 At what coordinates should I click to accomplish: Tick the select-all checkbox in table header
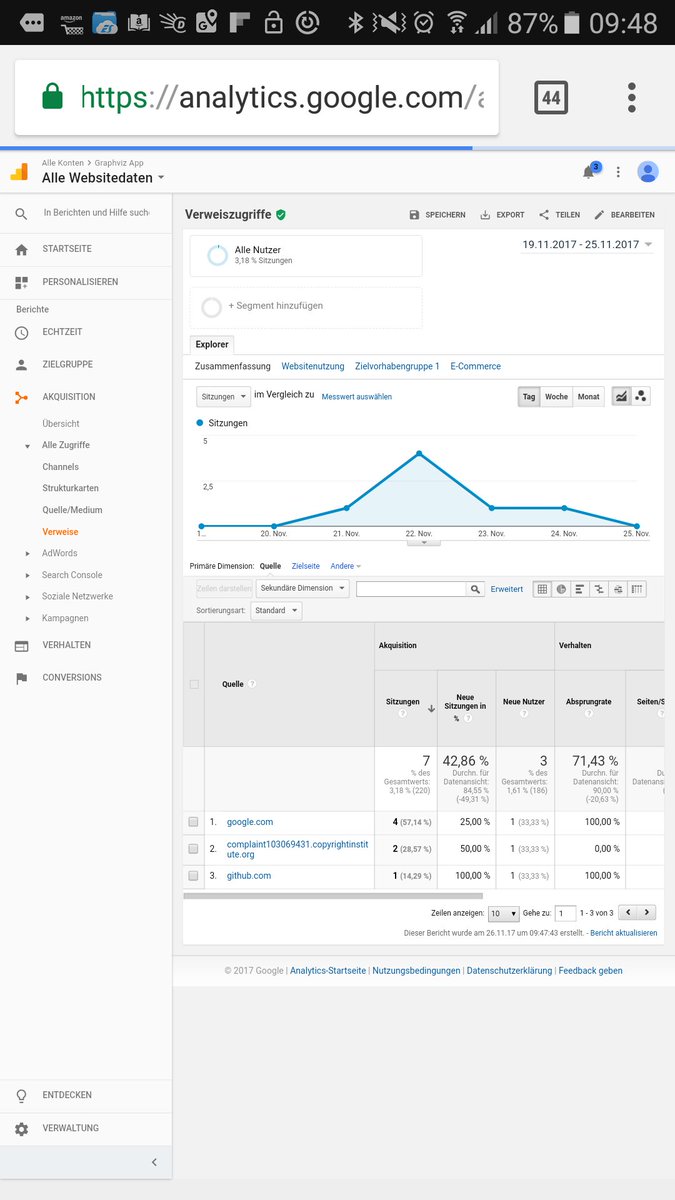click(194, 685)
